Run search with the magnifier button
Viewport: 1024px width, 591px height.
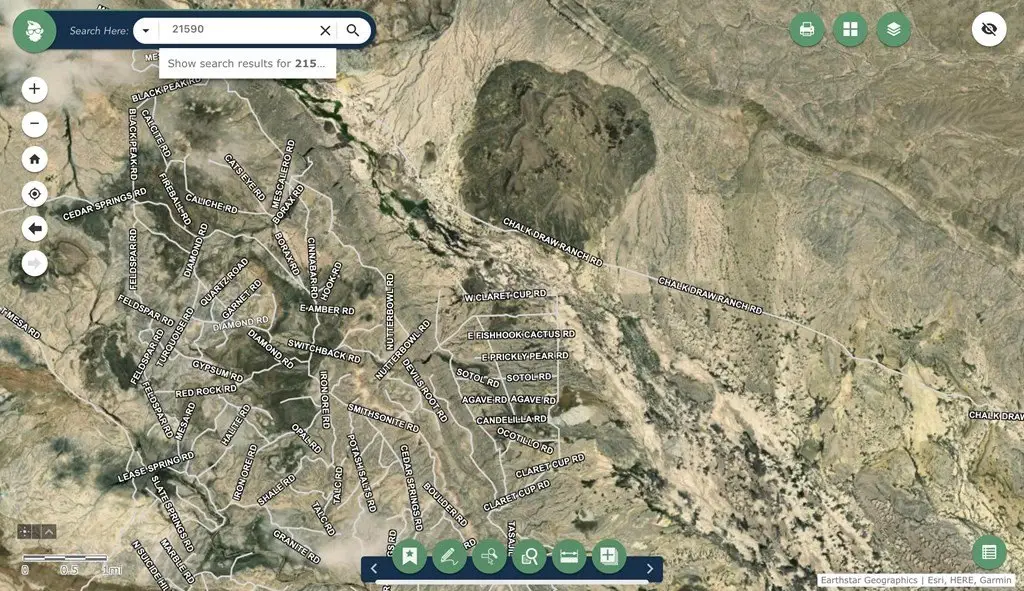click(x=353, y=30)
